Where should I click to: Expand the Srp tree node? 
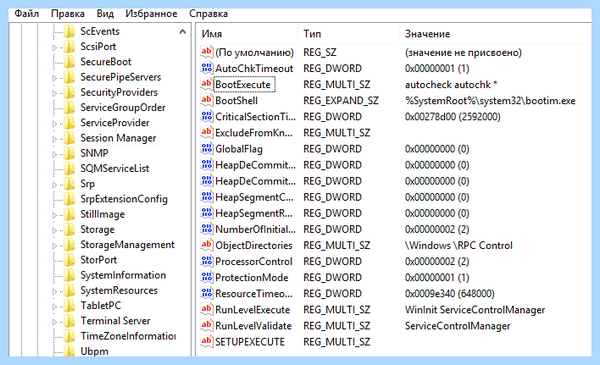coord(54,185)
